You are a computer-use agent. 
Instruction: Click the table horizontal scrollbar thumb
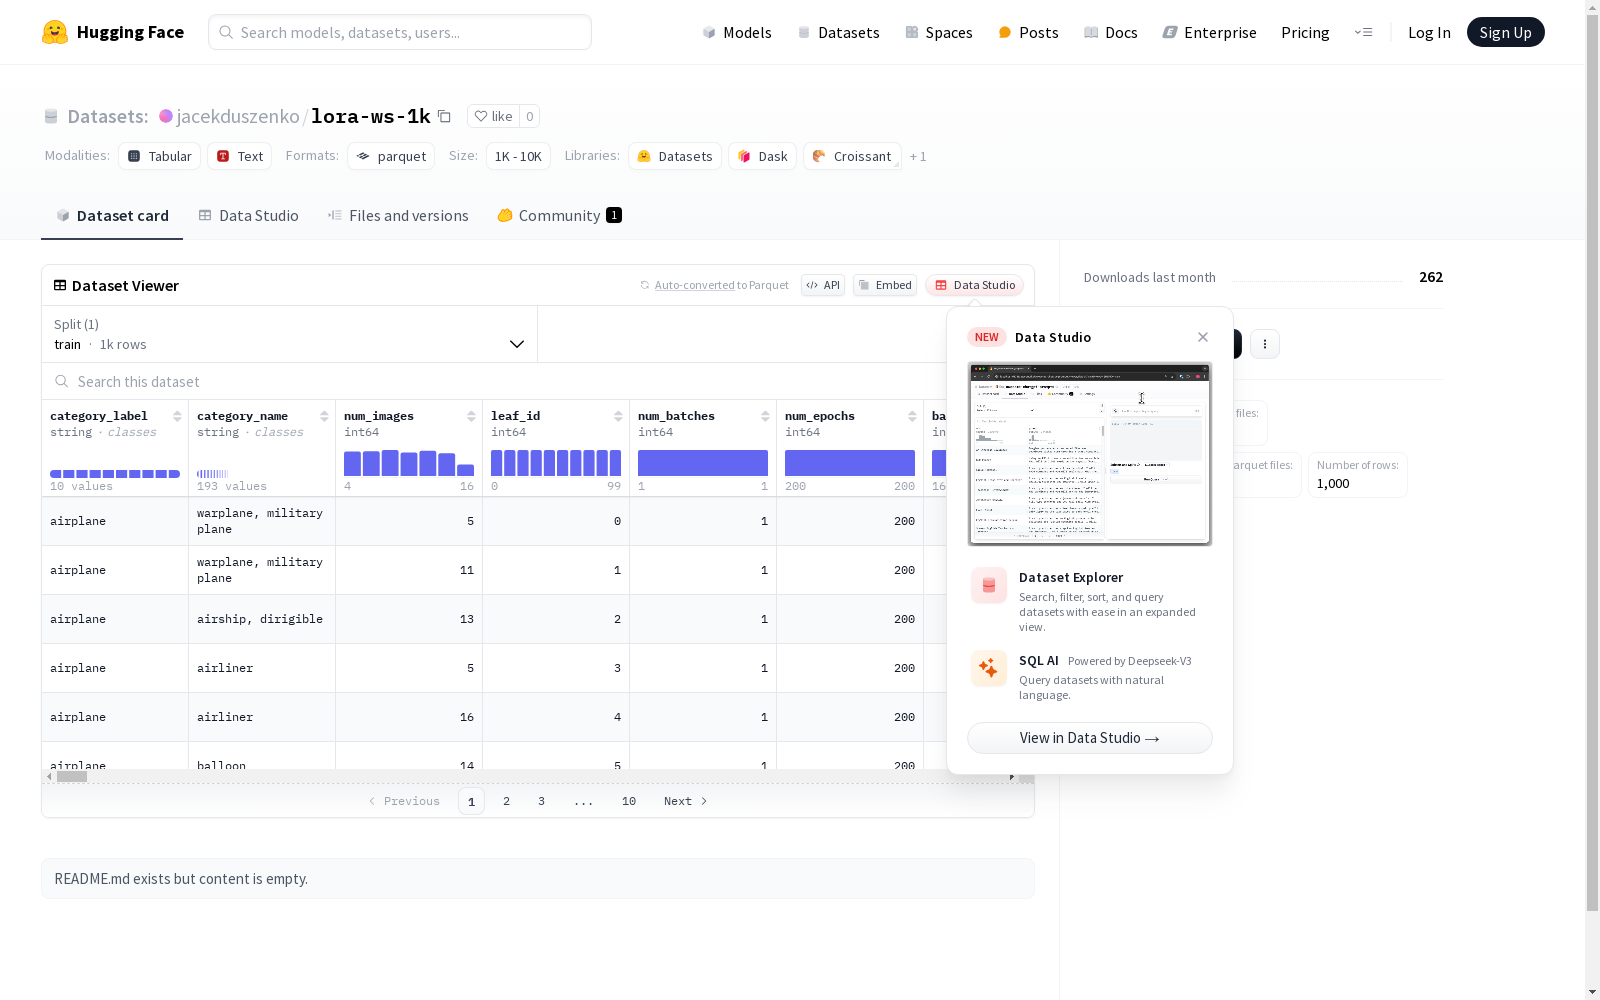pos(72,776)
